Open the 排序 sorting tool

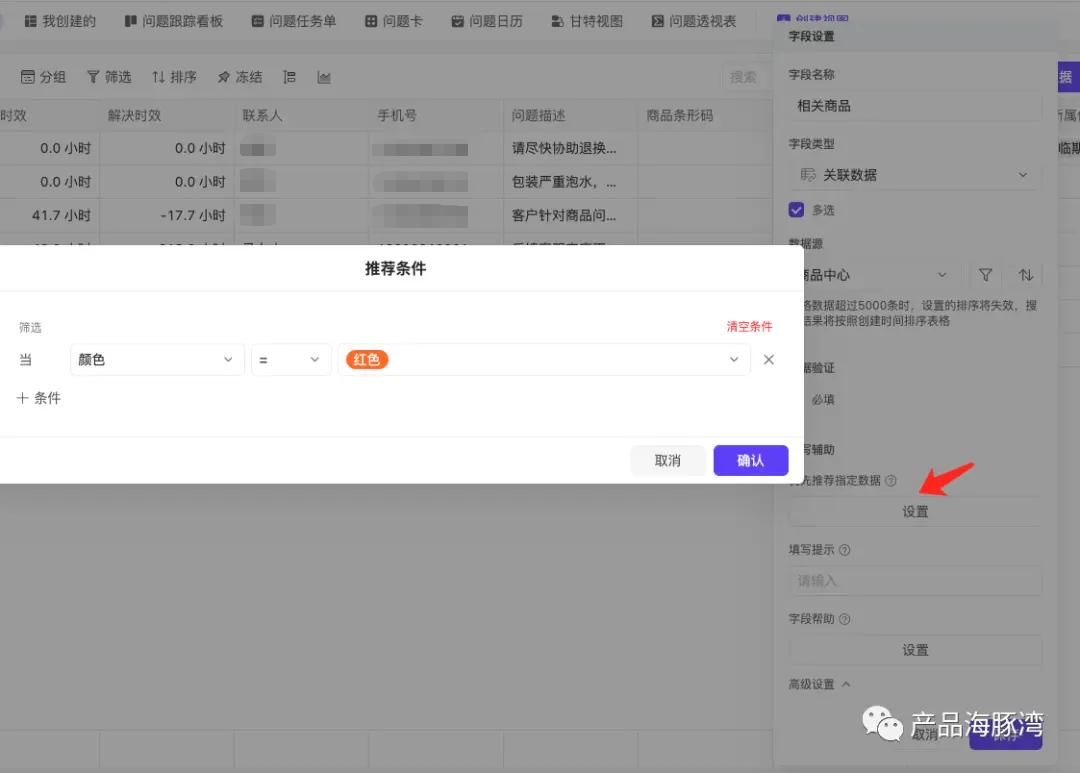[175, 76]
